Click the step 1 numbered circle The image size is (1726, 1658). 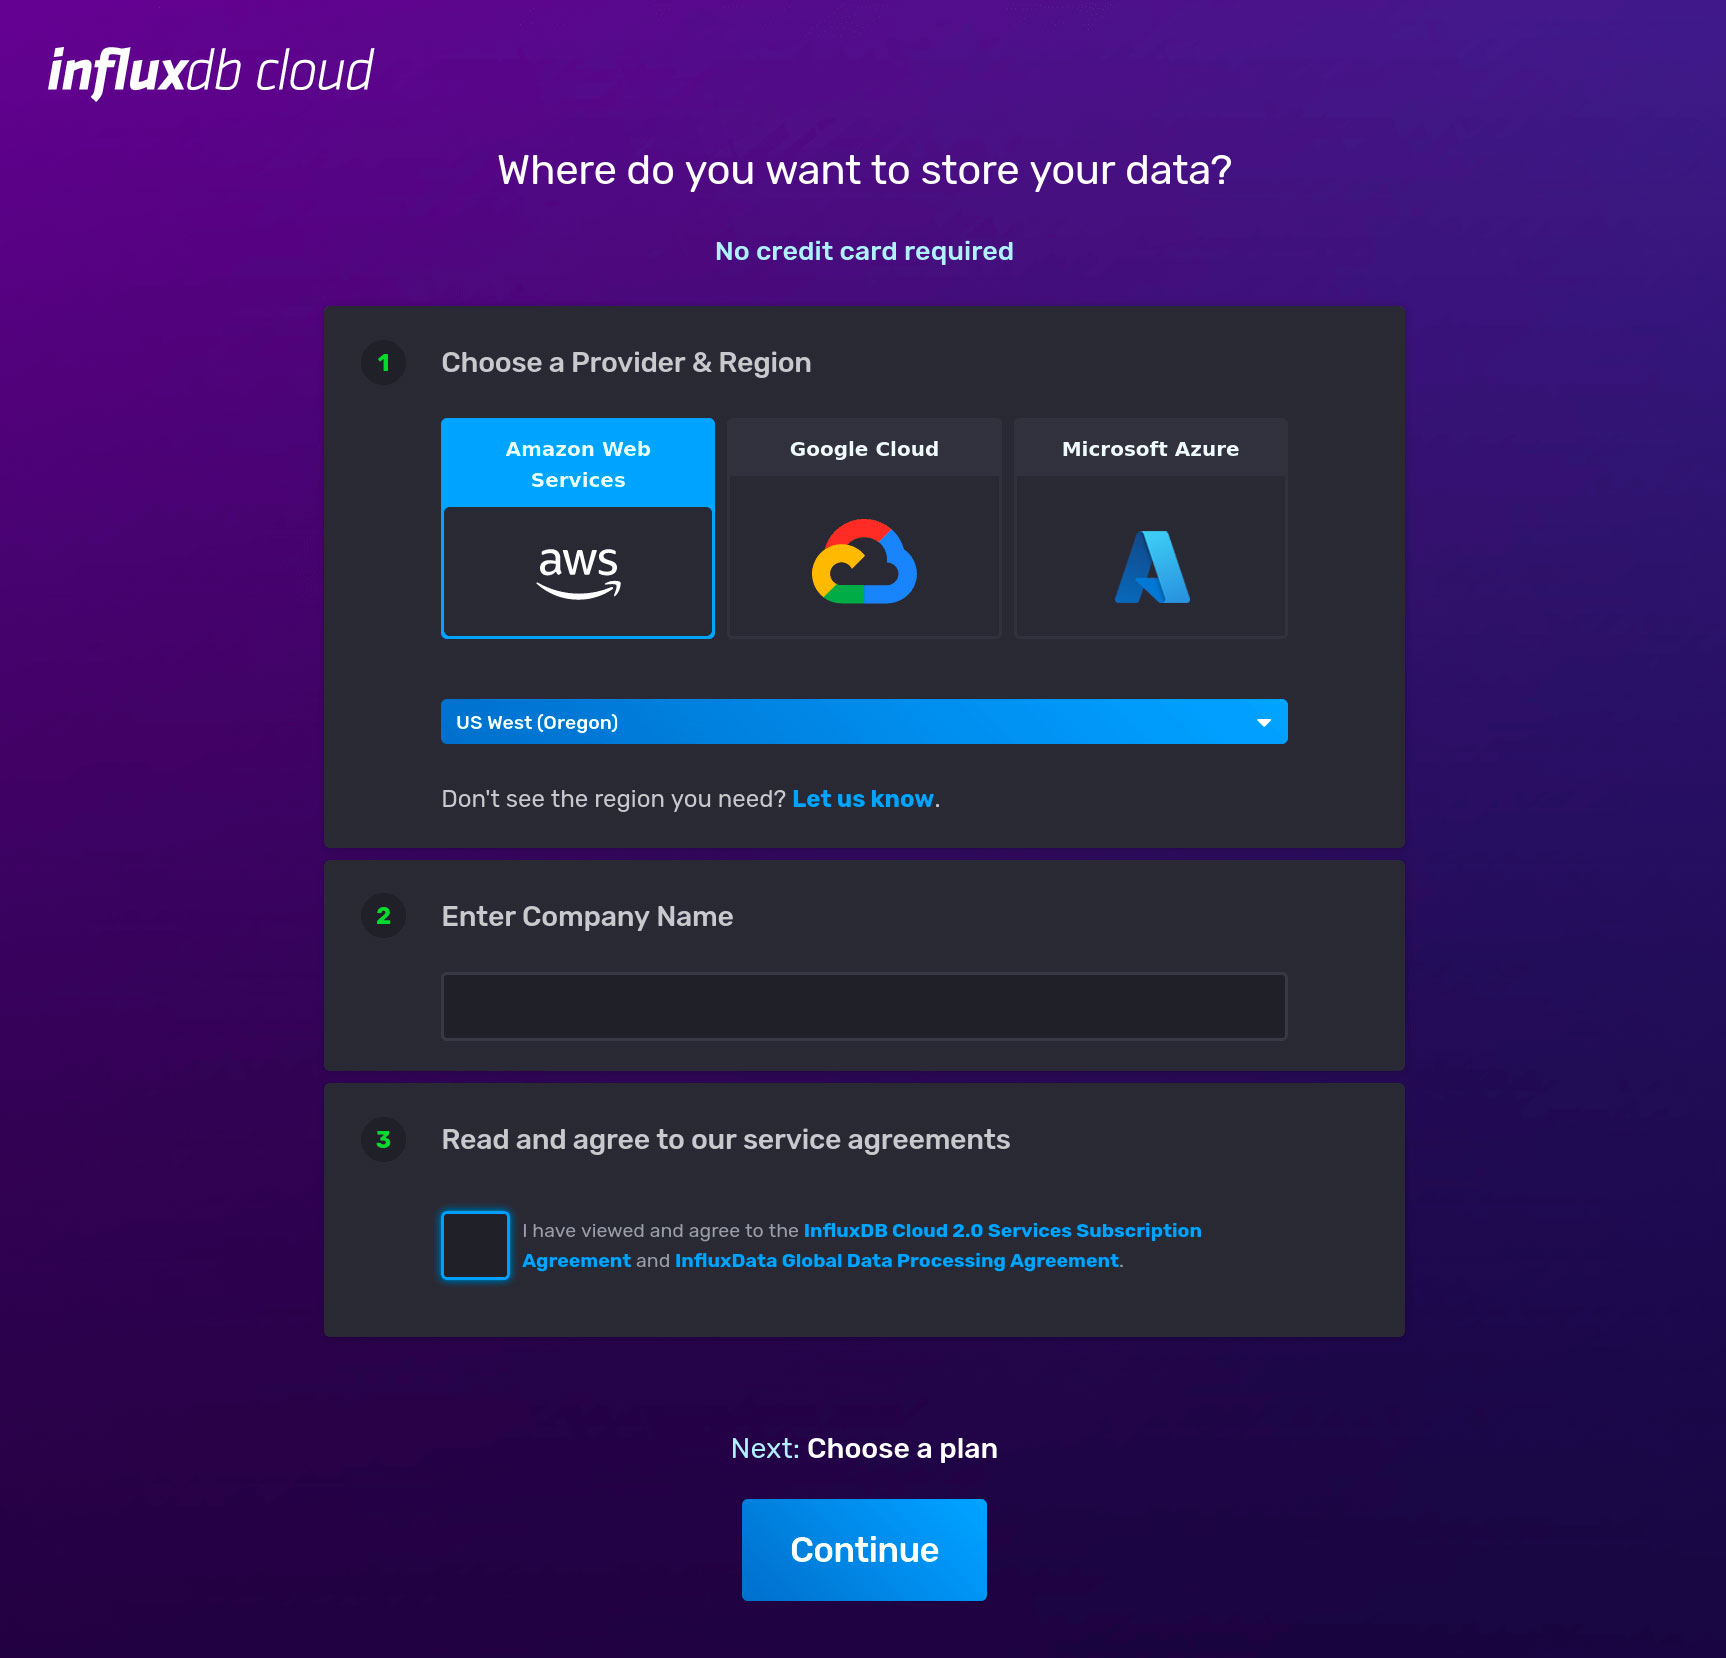[x=383, y=363]
